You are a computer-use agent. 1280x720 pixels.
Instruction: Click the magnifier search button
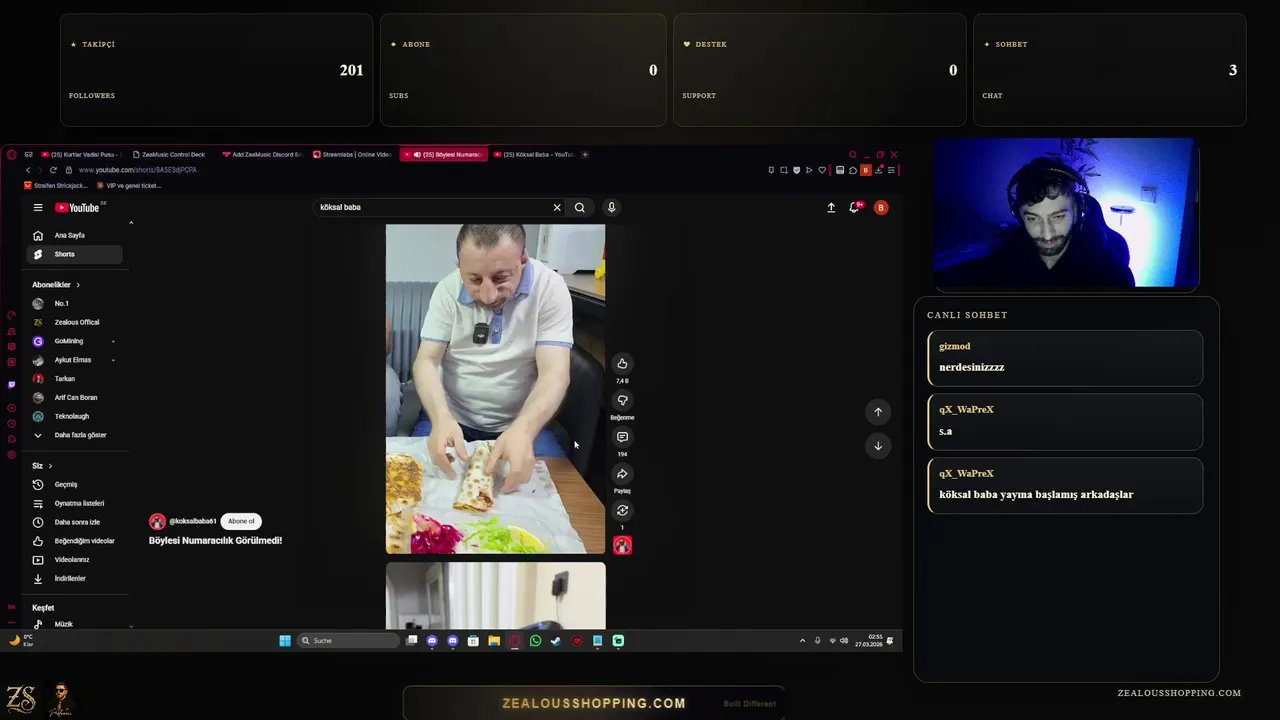point(579,208)
